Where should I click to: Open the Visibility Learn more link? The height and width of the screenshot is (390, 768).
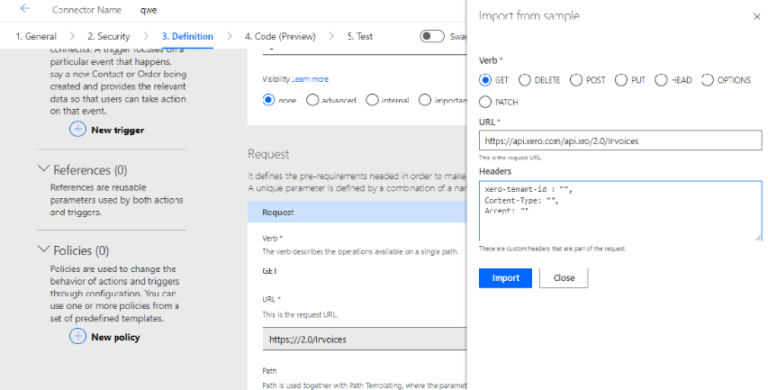(x=310, y=79)
